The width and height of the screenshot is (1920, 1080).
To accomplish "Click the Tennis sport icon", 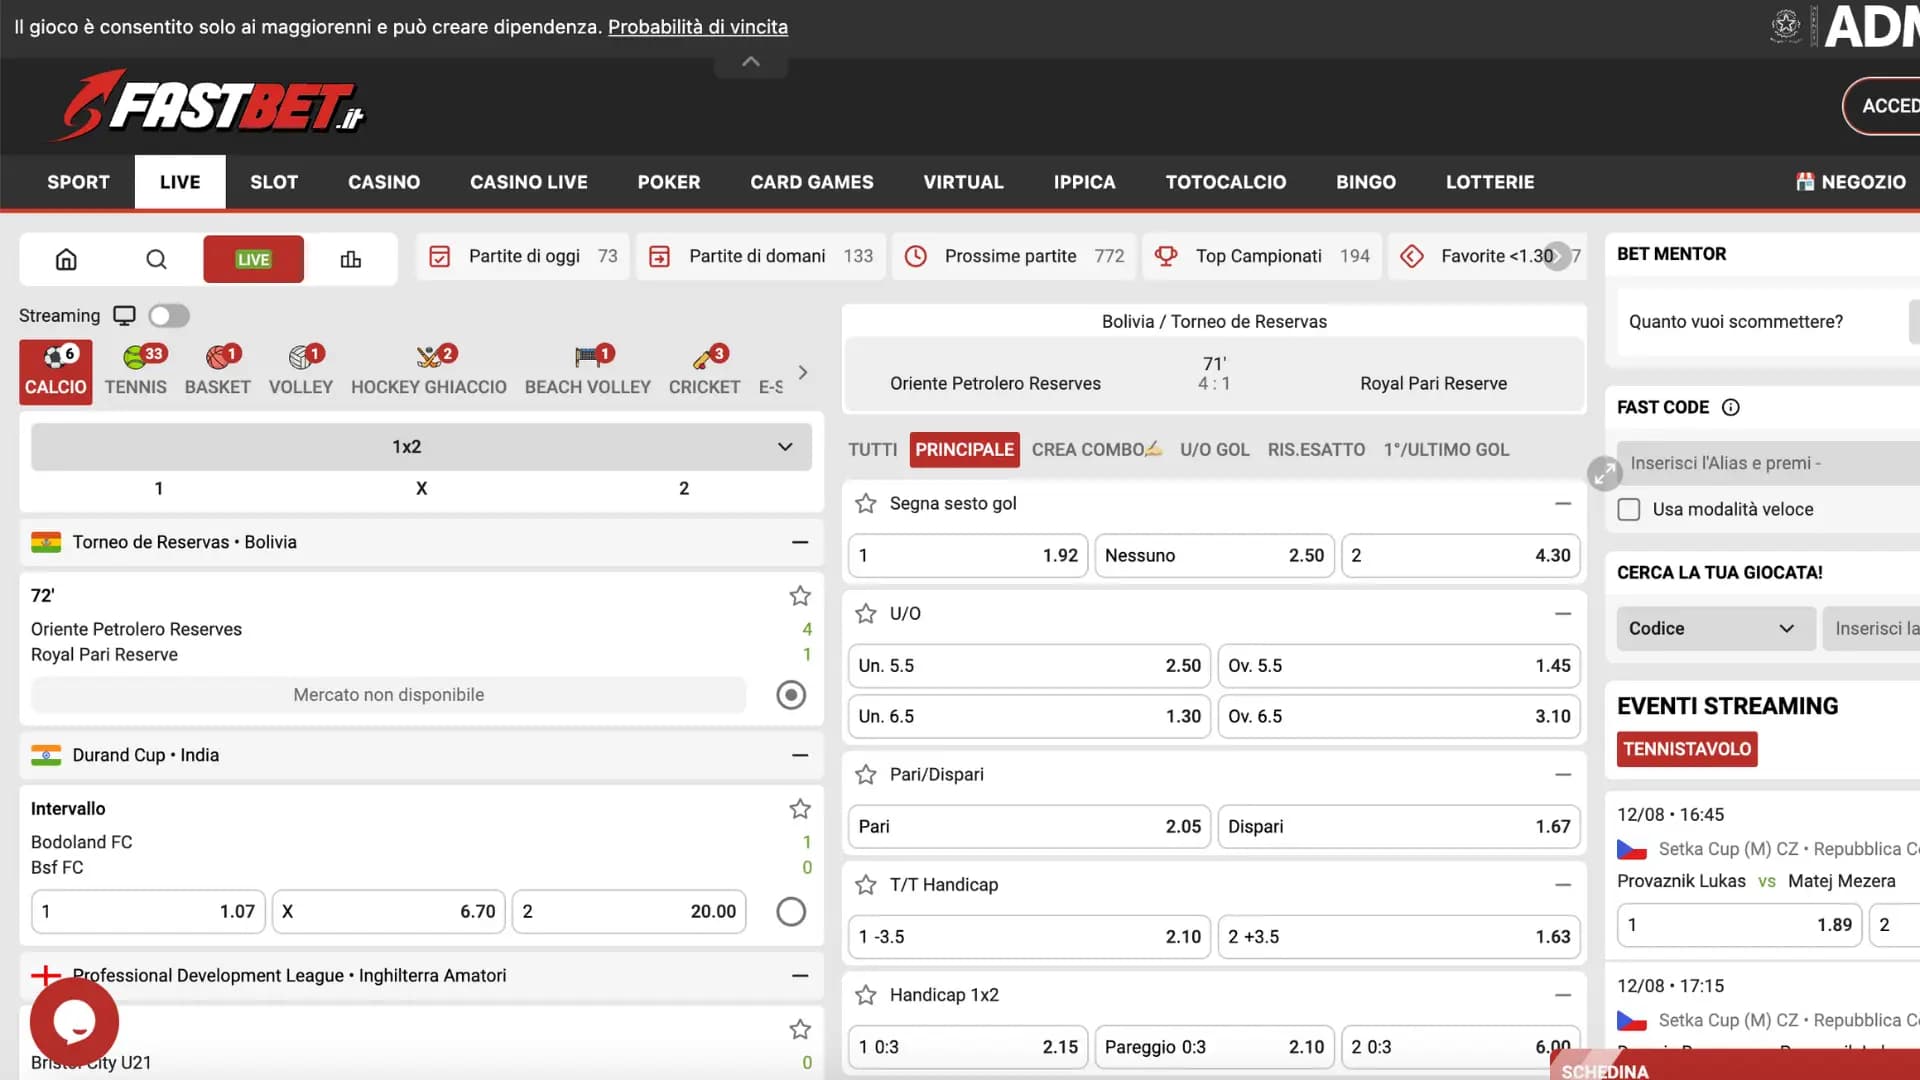I will (x=135, y=369).
